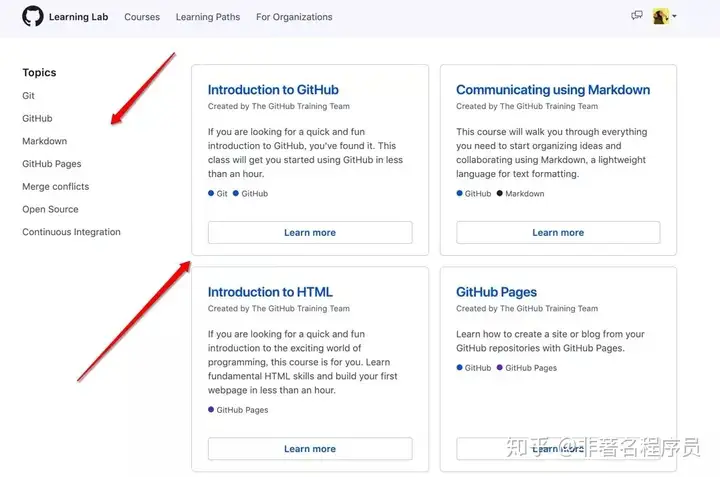The height and width of the screenshot is (477, 720).
Task: Click purple dot on Introduction to HTML card
Action: [211, 410]
